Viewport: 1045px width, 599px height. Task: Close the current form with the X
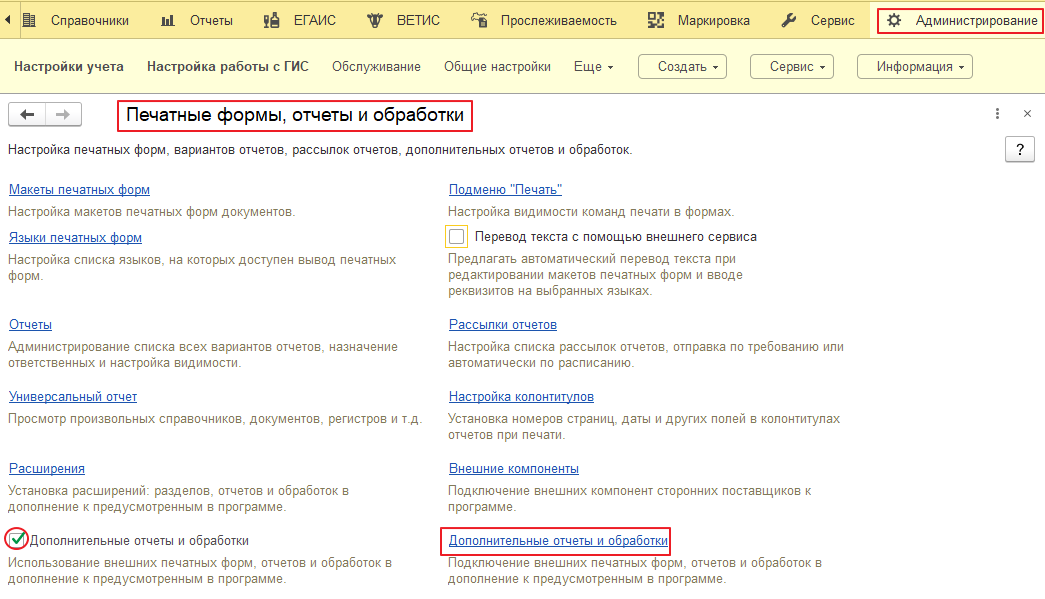(1026, 114)
